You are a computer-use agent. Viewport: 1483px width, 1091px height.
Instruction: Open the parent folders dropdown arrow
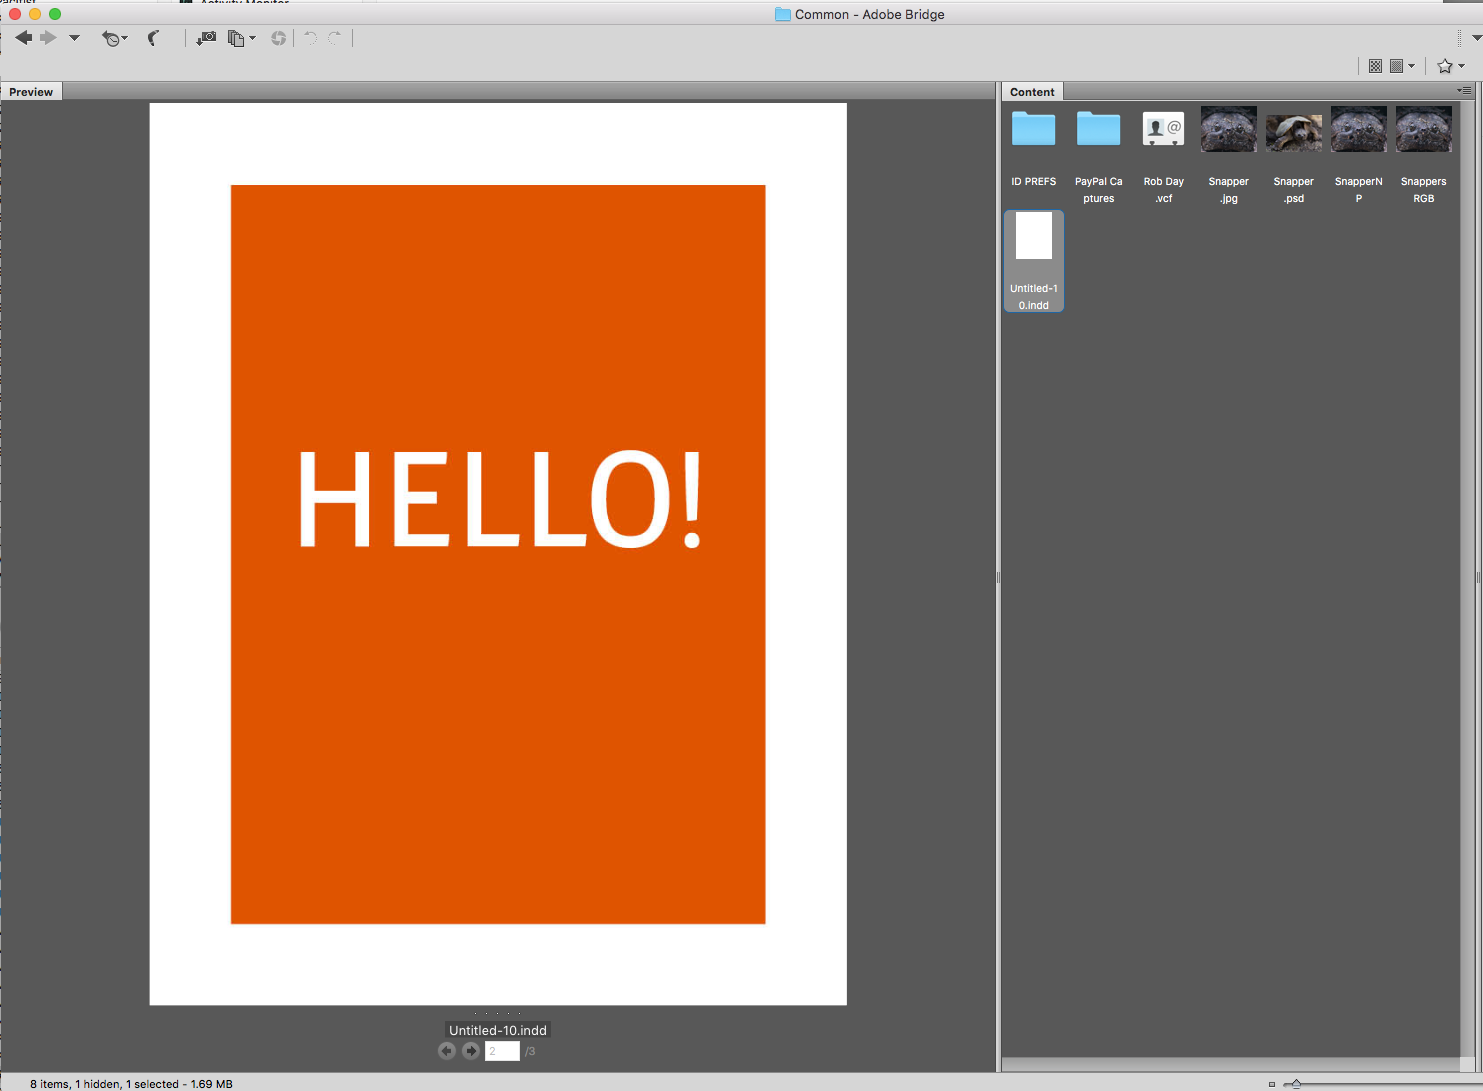pyautogui.click(x=74, y=38)
